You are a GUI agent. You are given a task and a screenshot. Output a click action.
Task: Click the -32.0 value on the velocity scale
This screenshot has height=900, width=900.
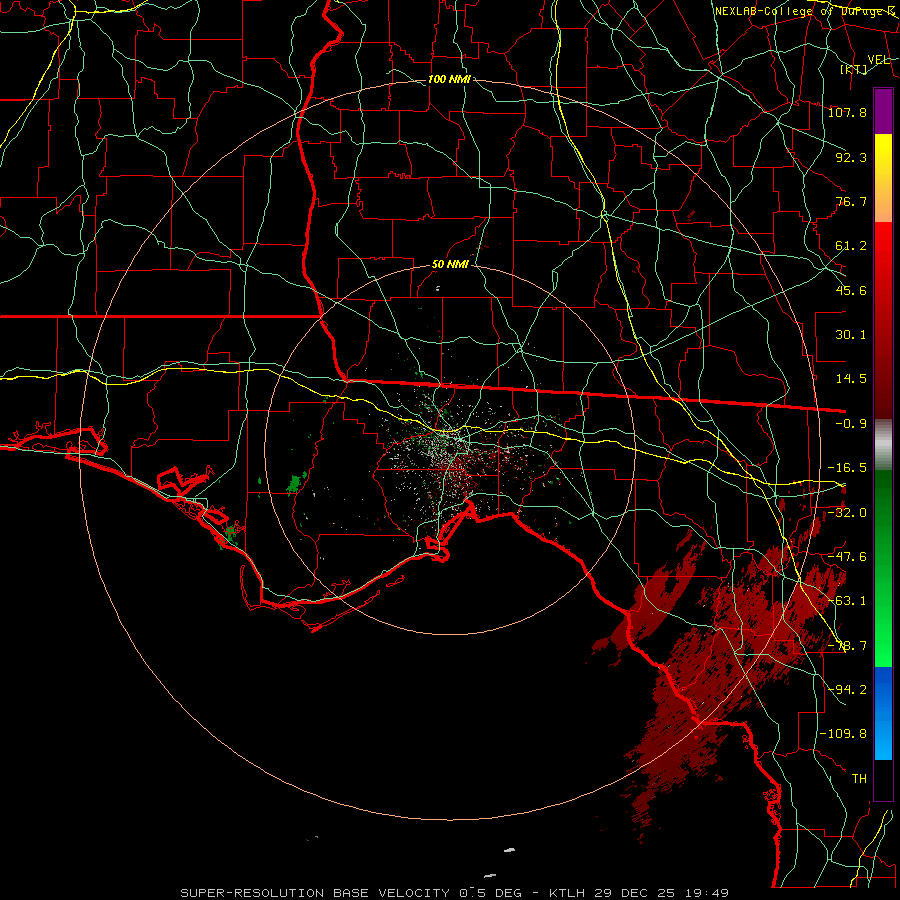pyautogui.click(x=847, y=513)
